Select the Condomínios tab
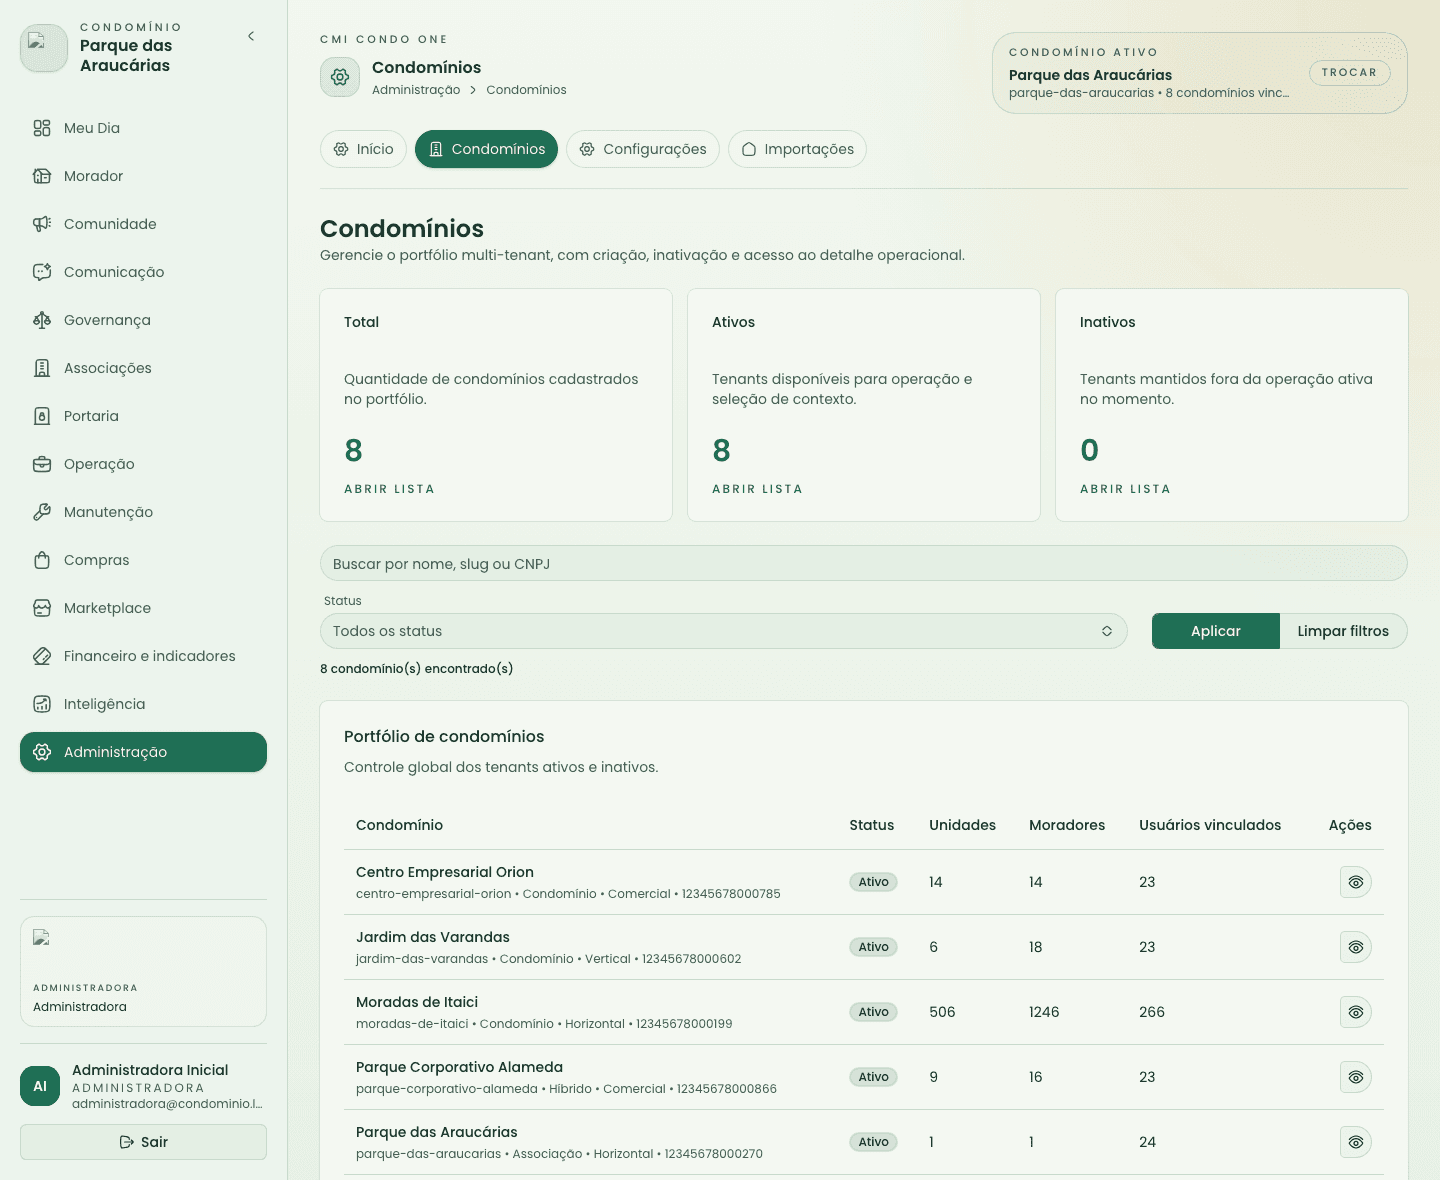 486,149
